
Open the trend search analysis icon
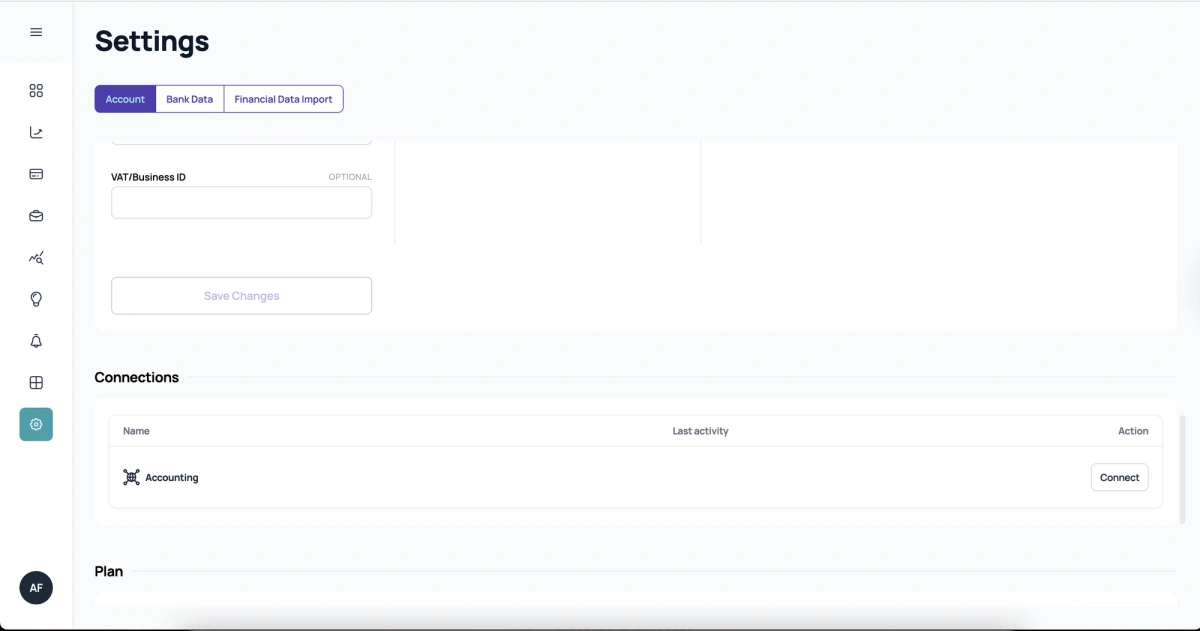click(36, 258)
